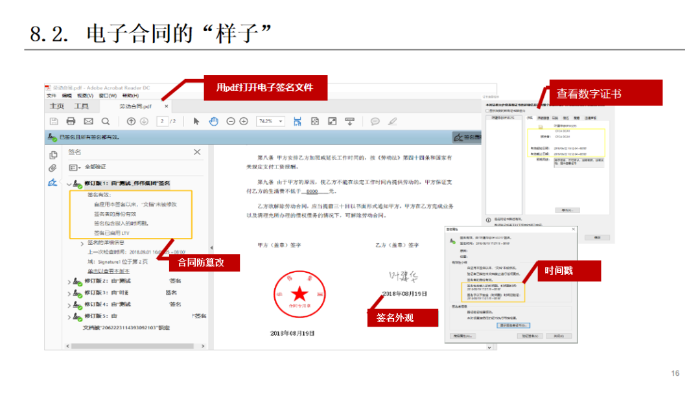
Task: Open the 视图(V) menu
Action: (x=85, y=95)
